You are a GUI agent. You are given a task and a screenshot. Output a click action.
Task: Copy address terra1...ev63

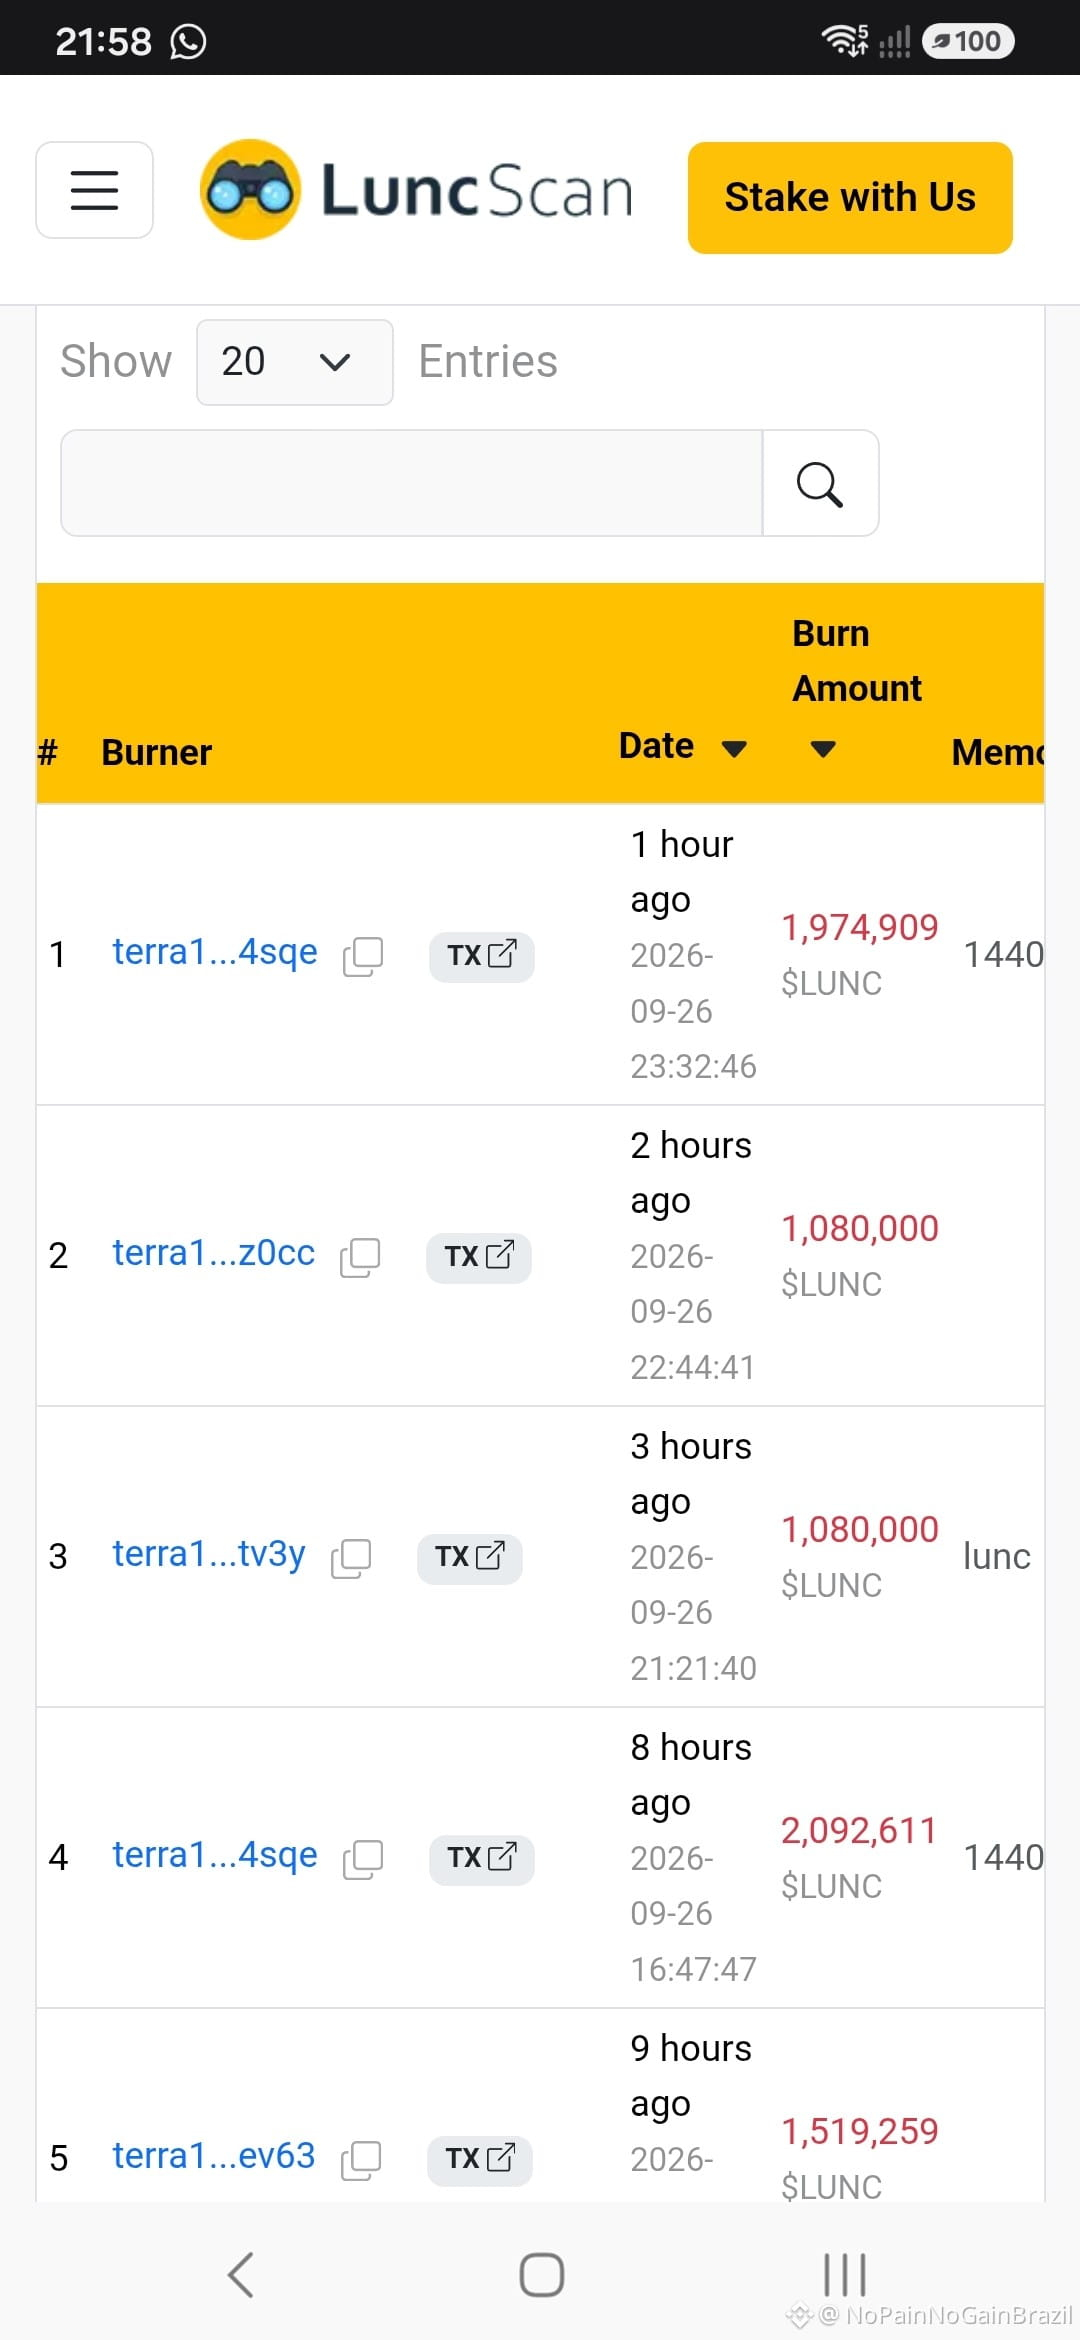pos(361,2161)
